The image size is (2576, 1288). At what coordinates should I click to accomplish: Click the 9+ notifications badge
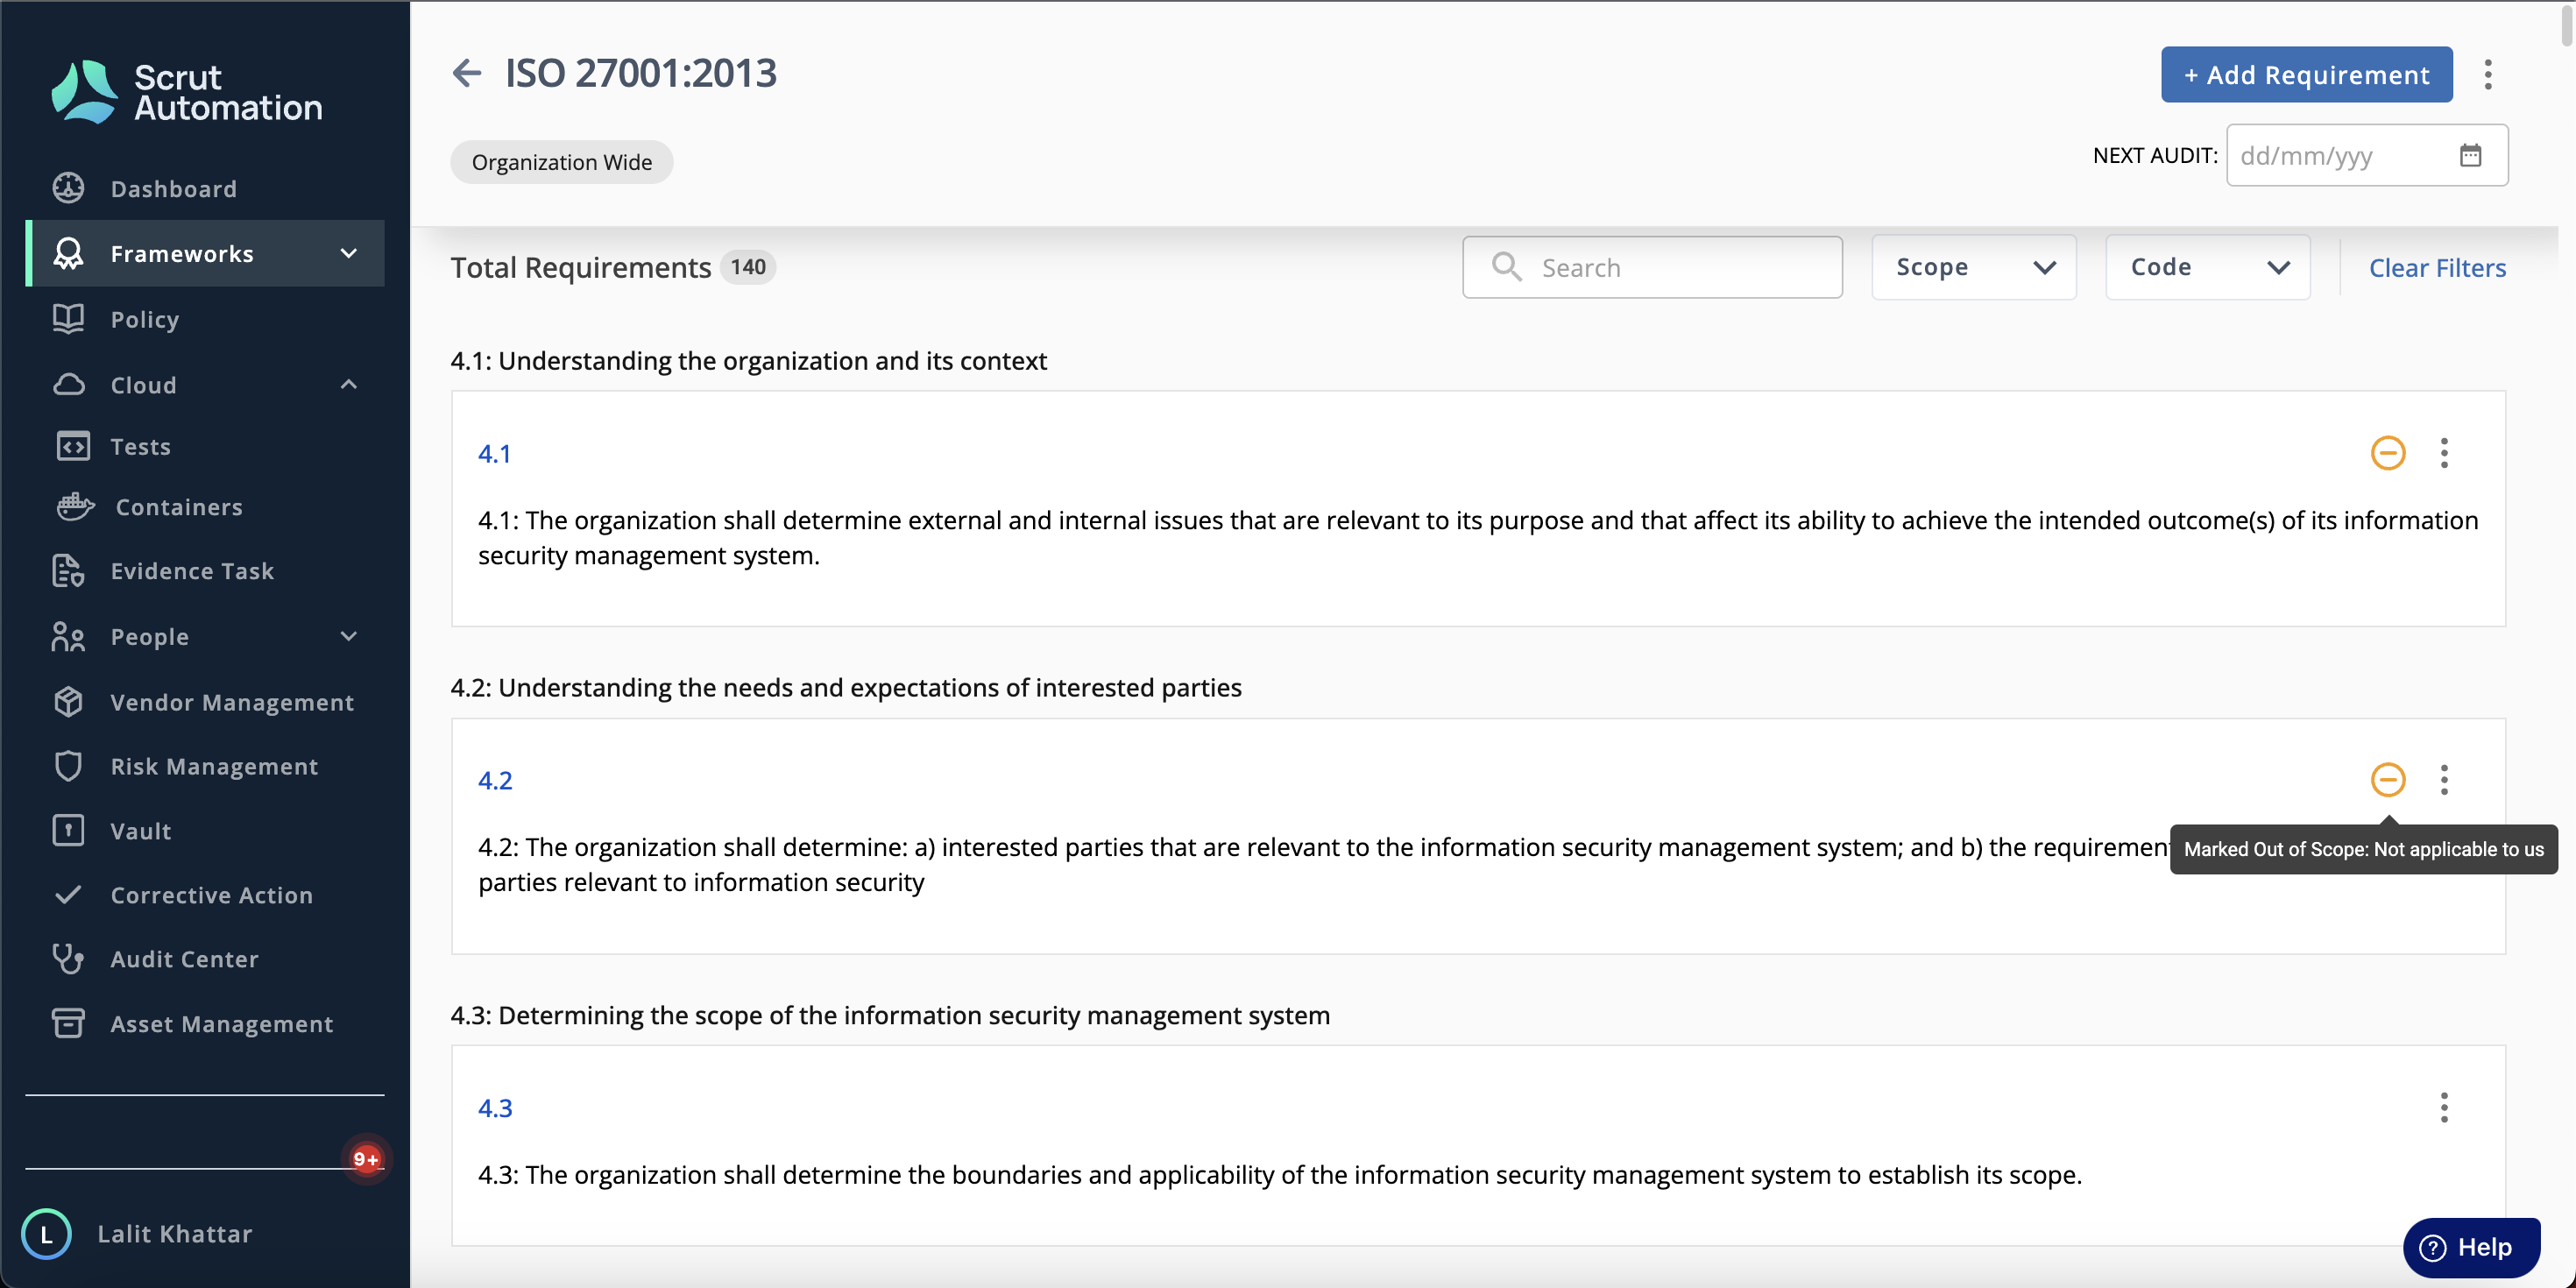366,1159
